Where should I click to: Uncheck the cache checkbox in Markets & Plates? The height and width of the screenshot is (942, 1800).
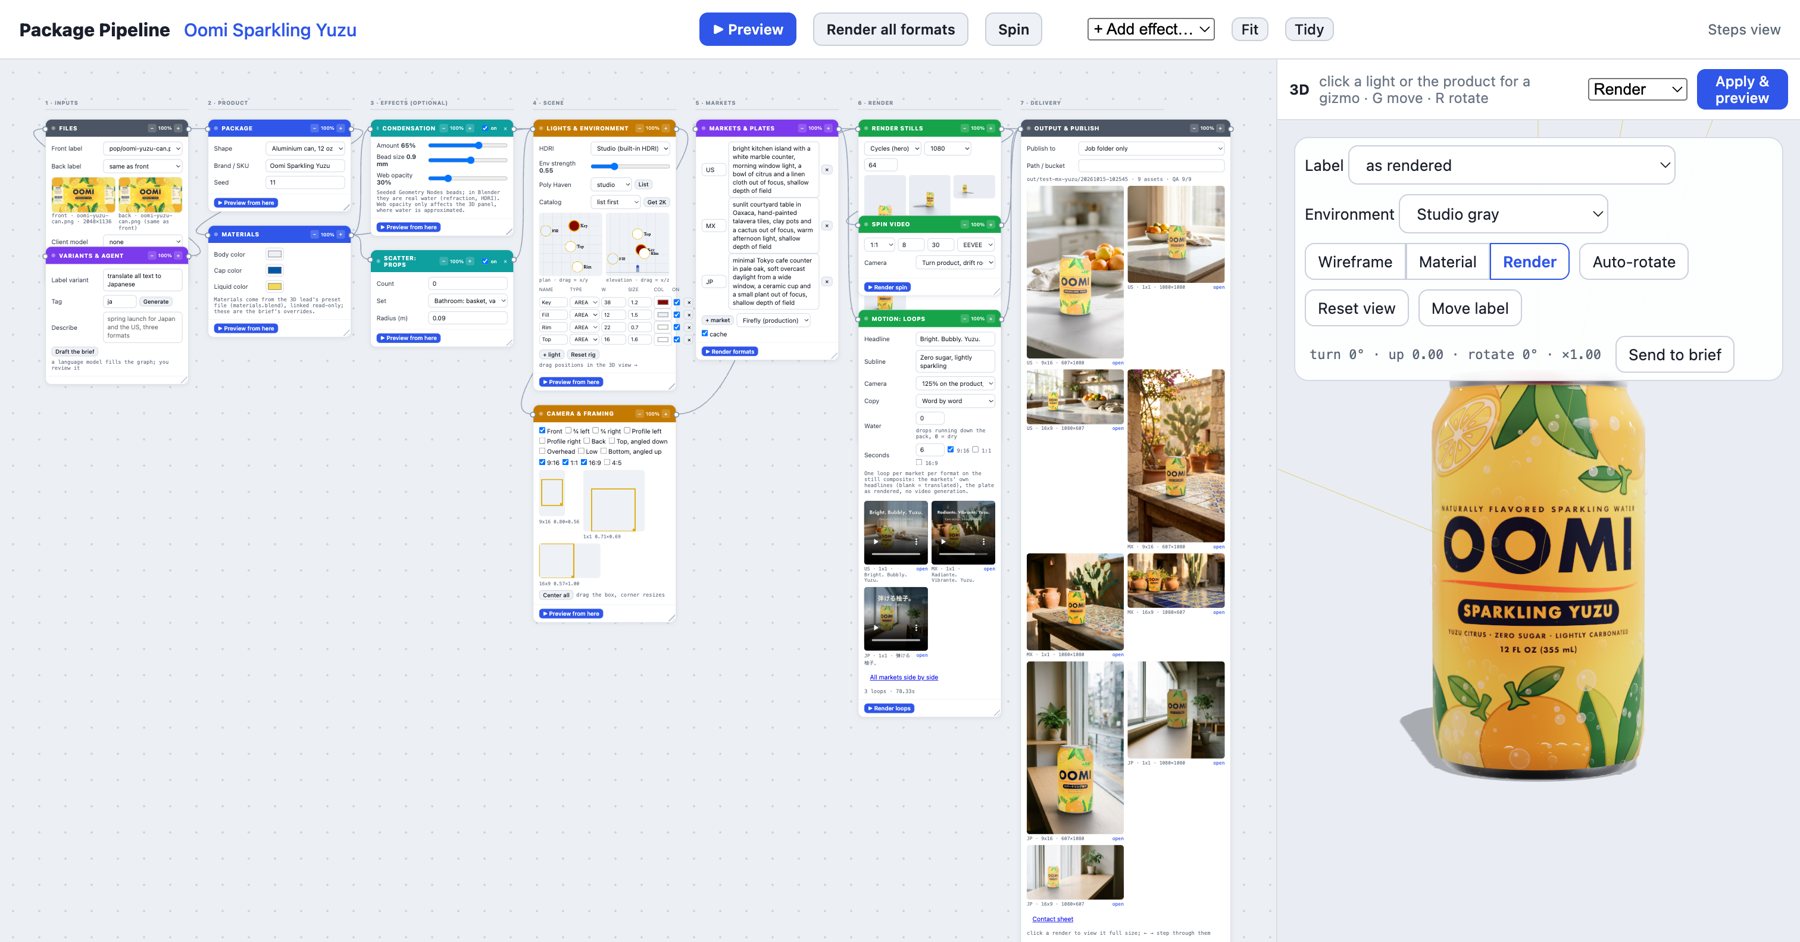click(705, 334)
